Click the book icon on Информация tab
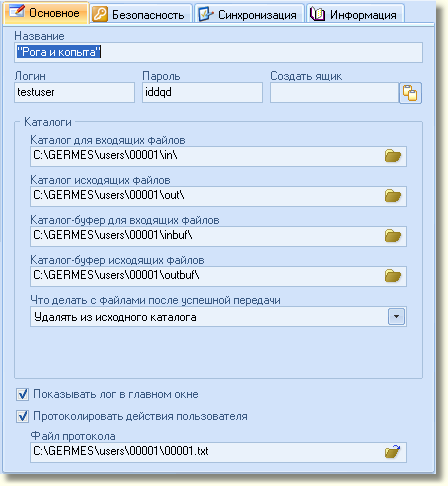Viewport: 448px width, 486px height. click(x=317, y=14)
